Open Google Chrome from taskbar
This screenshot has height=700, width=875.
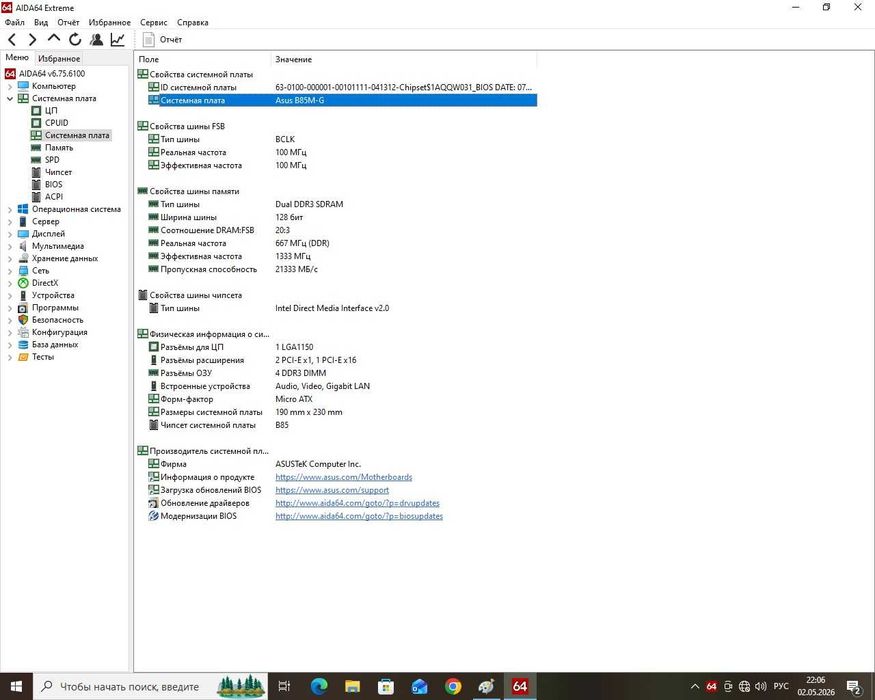pyautogui.click(x=453, y=686)
